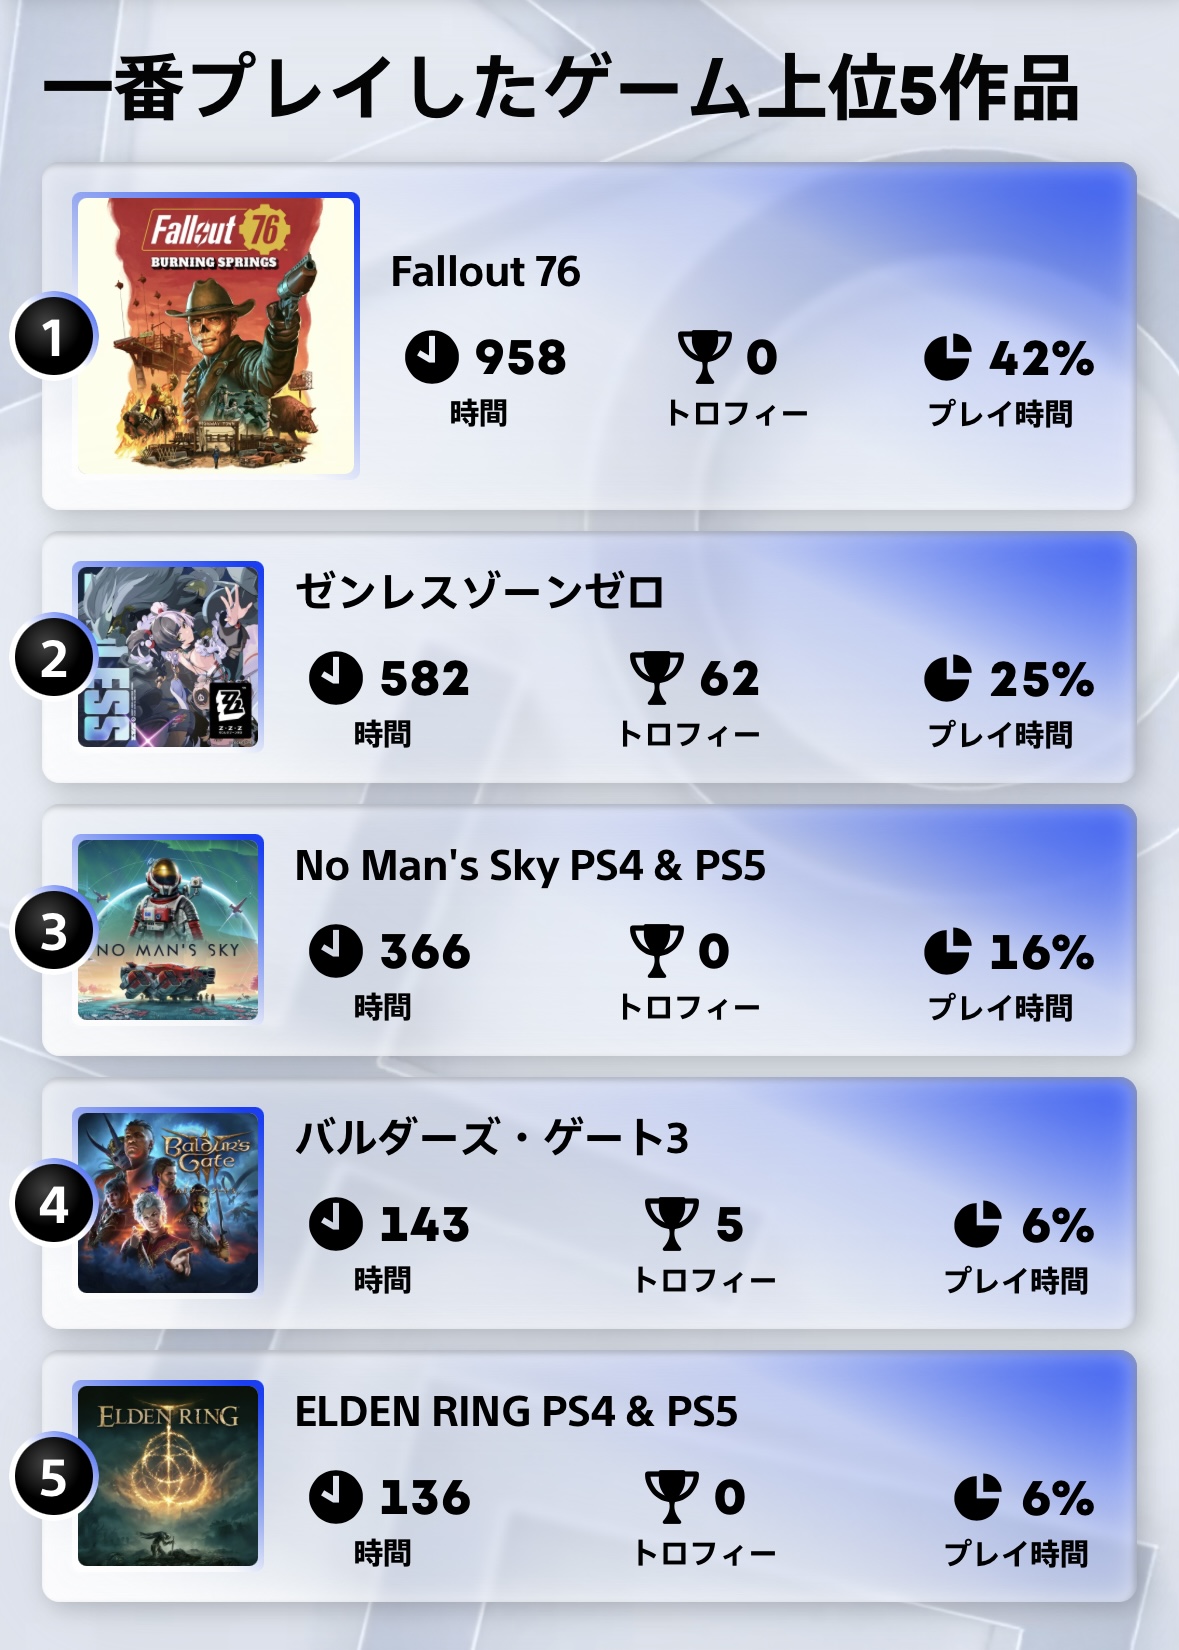Open the Elden Ring cover thumbnail
The image size is (1179, 1650).
pos(168,1475)
